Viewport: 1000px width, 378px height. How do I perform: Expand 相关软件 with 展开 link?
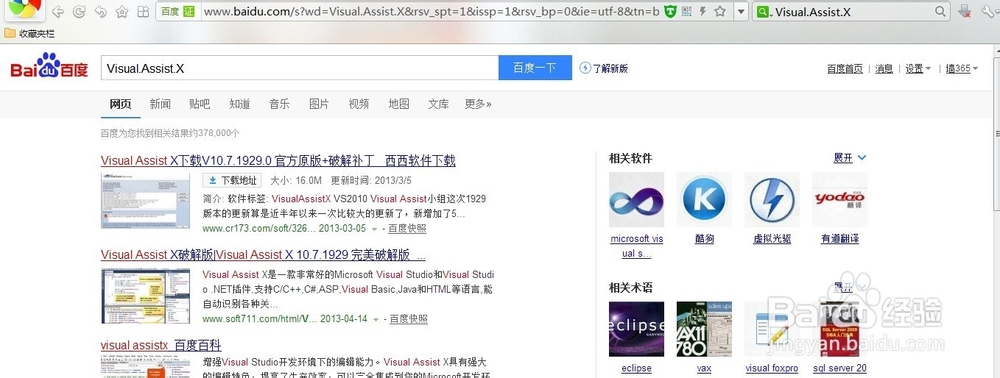point(850,157)
